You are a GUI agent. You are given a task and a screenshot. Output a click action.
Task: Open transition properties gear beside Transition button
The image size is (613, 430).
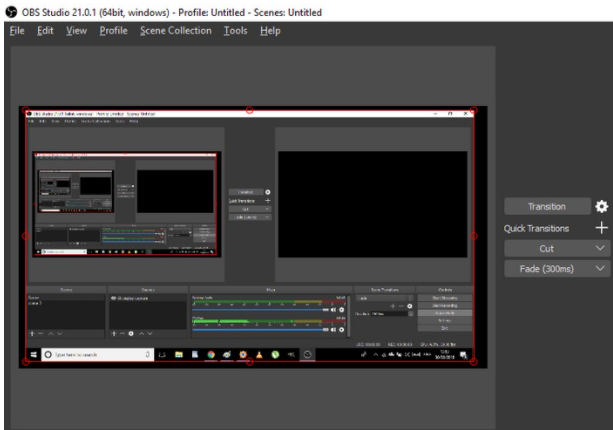tap(601, 206)
